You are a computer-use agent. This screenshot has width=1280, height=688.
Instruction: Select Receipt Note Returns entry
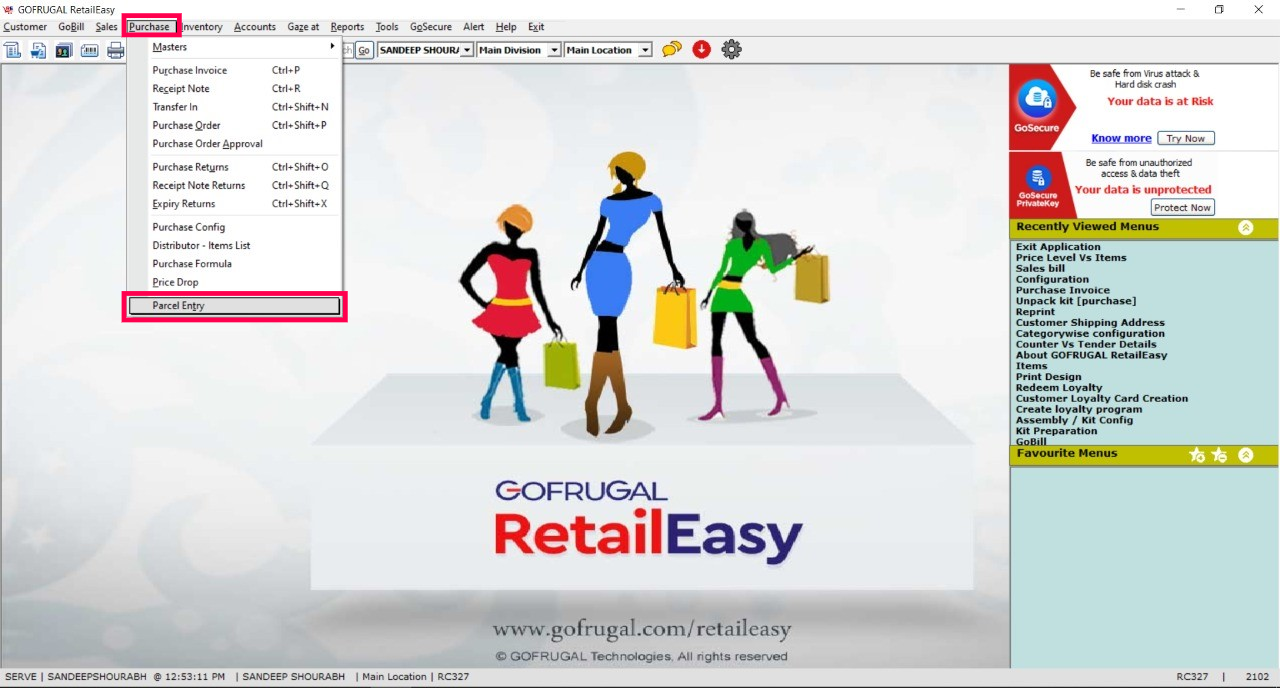235,185
